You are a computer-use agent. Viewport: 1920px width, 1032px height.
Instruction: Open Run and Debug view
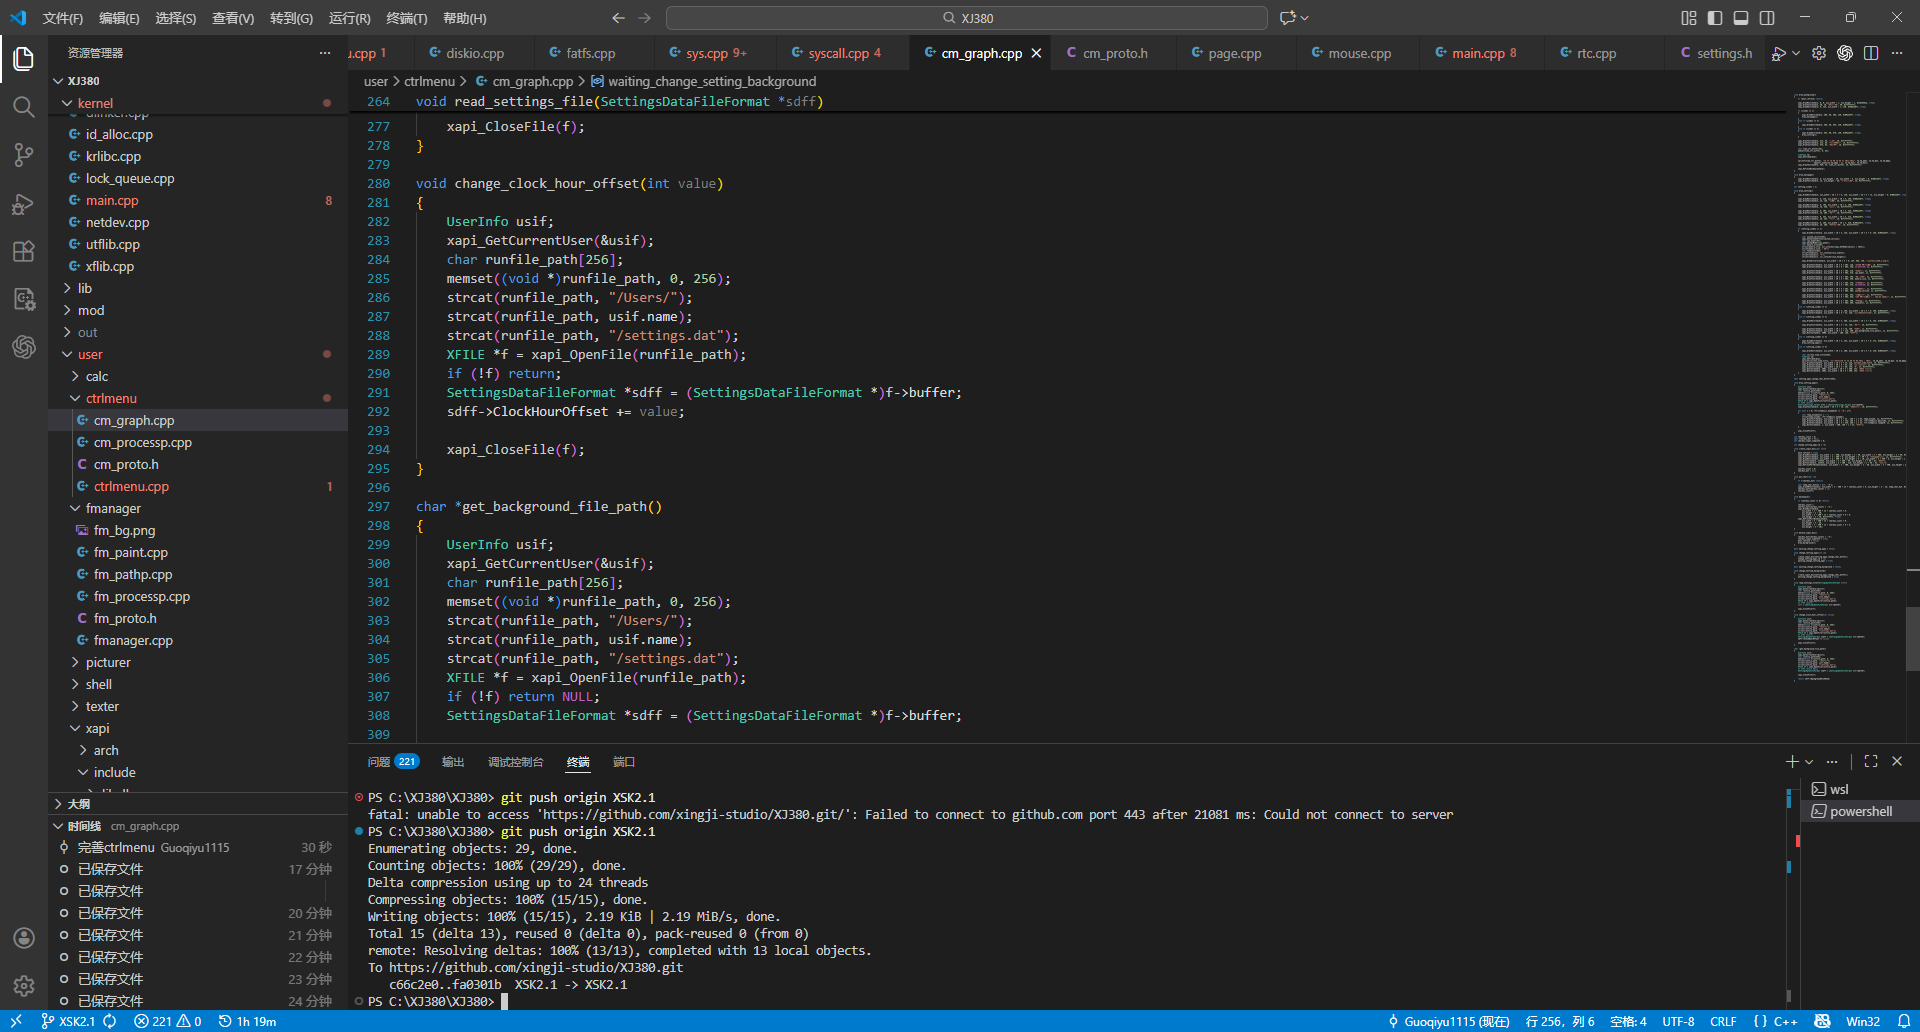[x=24, y=204]
